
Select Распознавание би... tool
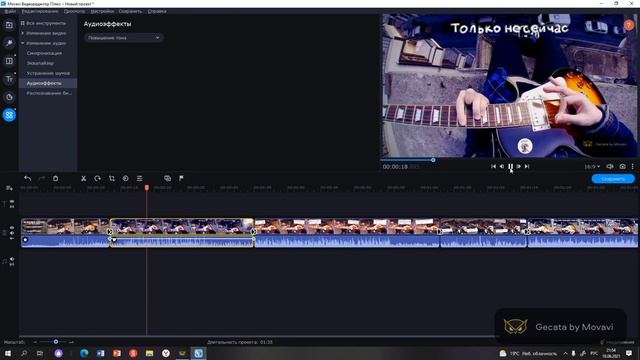pyautogui.click(x=48, y=93)
